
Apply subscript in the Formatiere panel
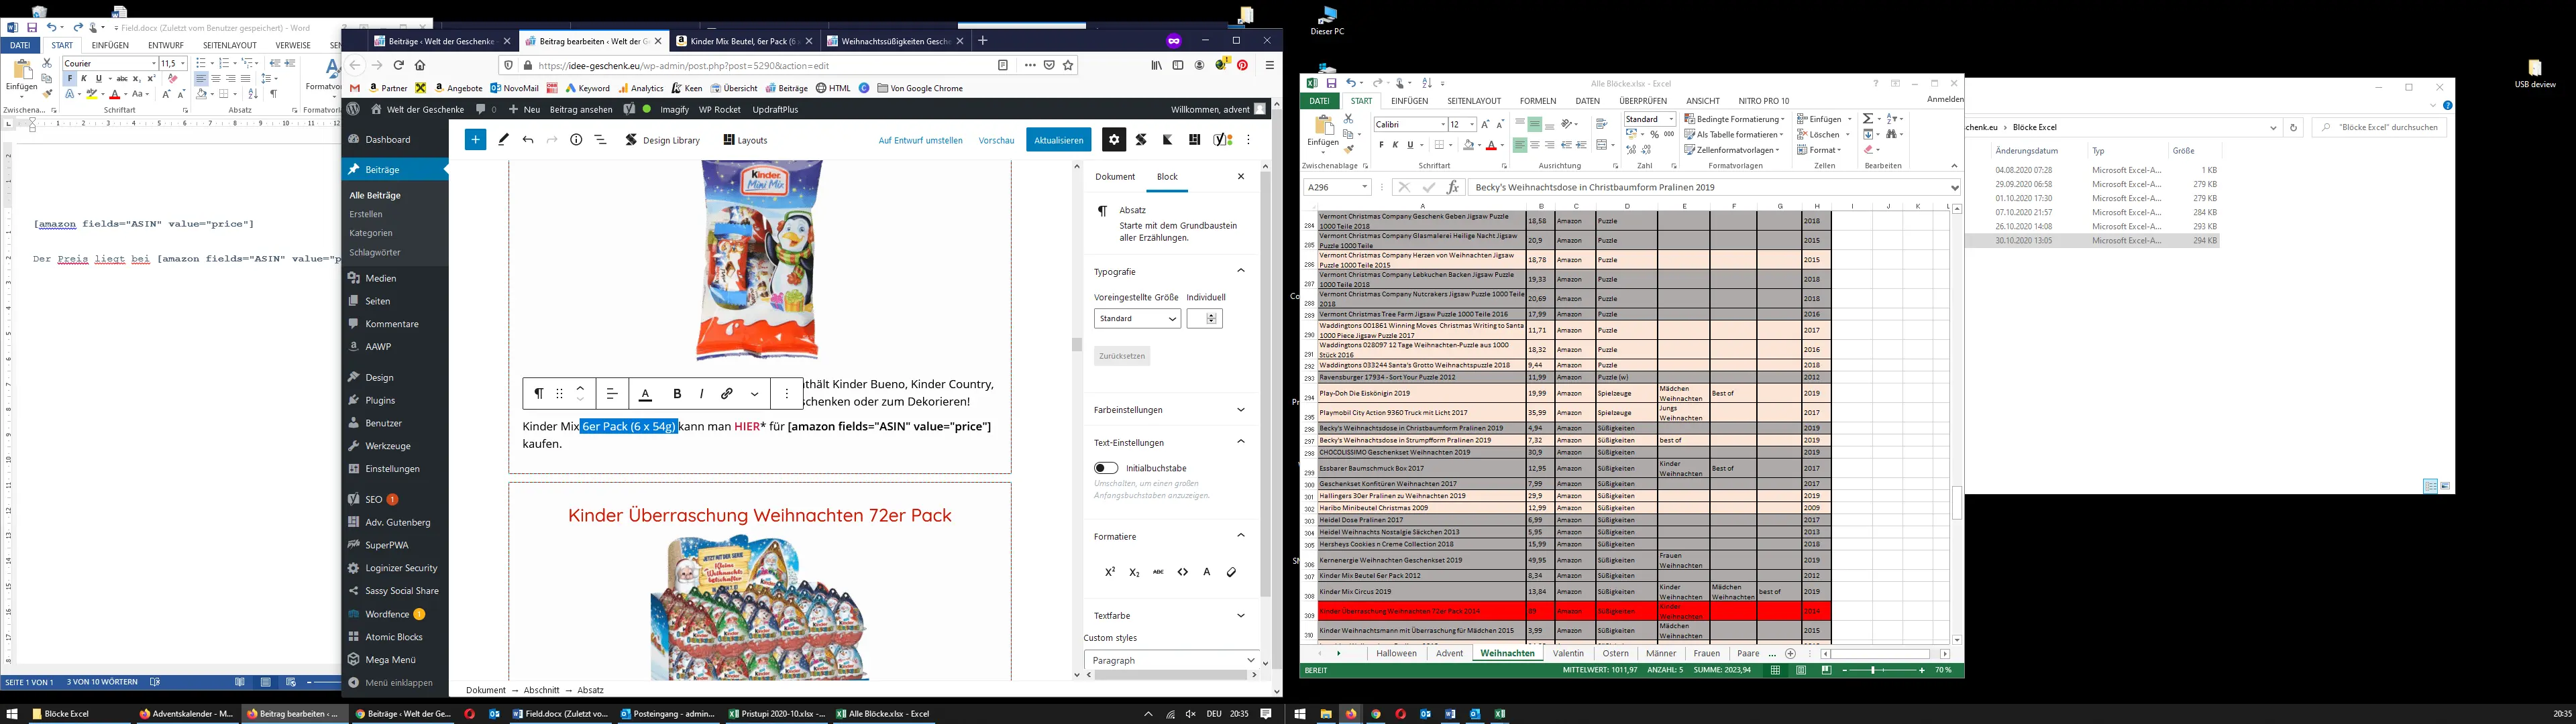(1134, 572)
